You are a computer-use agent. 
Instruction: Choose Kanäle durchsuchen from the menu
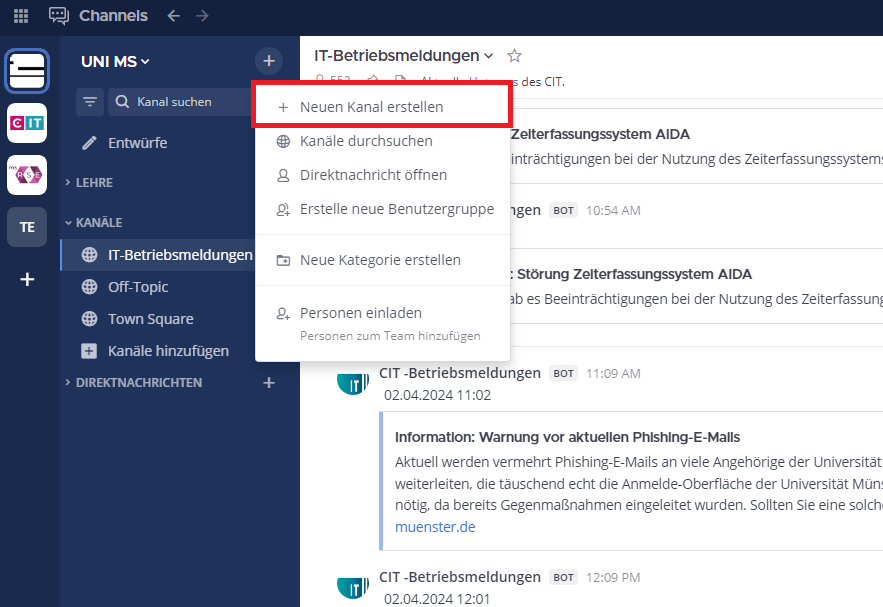click(x=366, y=141)
